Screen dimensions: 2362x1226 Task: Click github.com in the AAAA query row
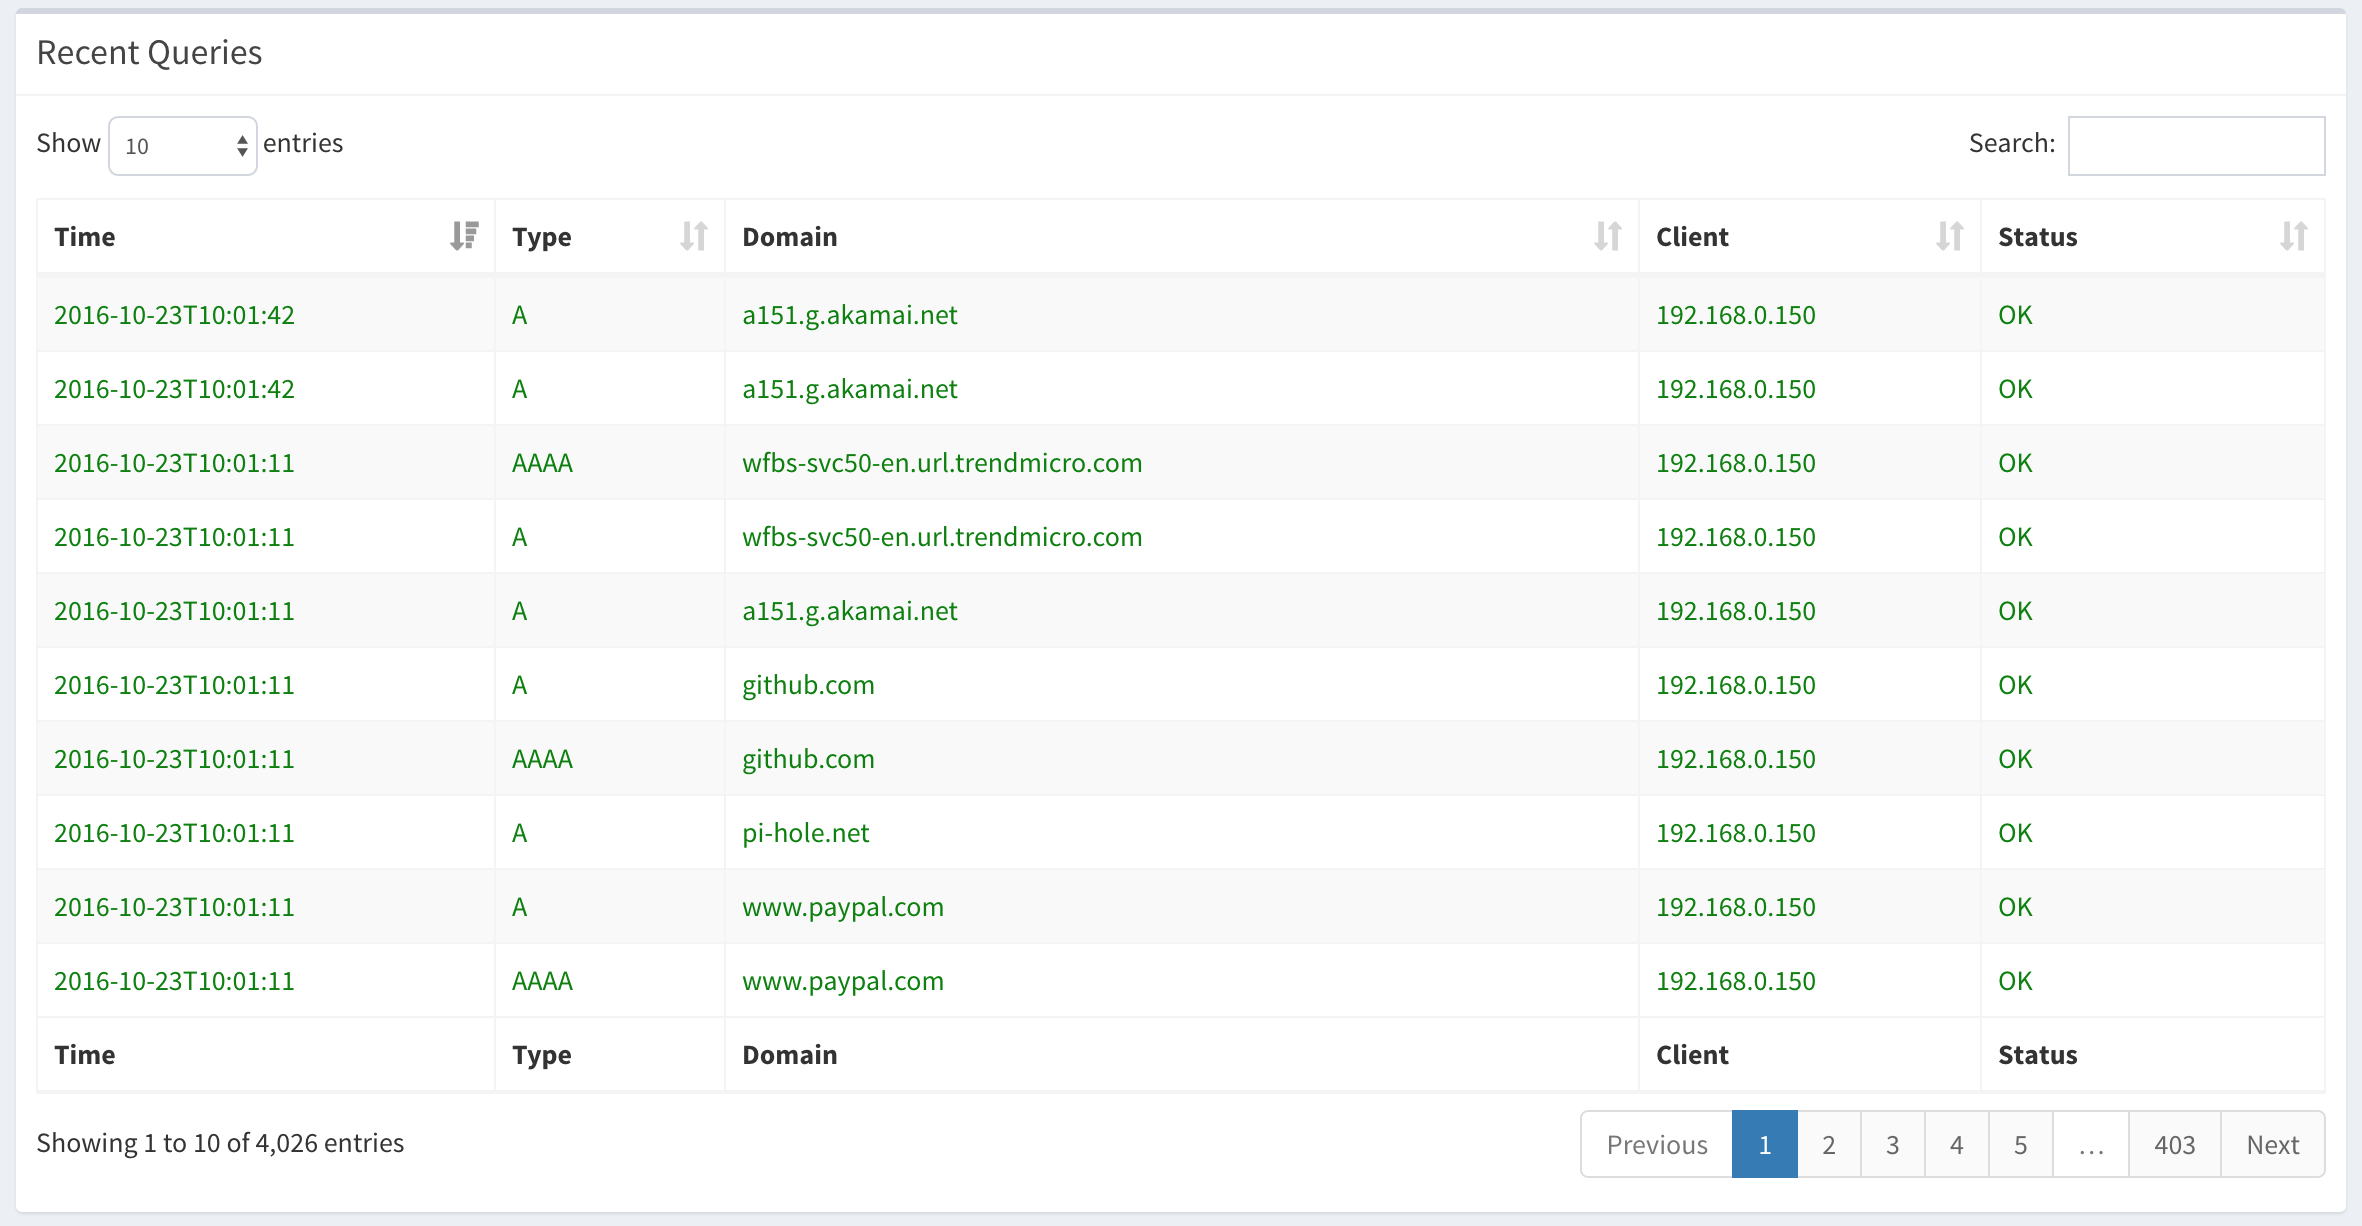click(808, 759)
